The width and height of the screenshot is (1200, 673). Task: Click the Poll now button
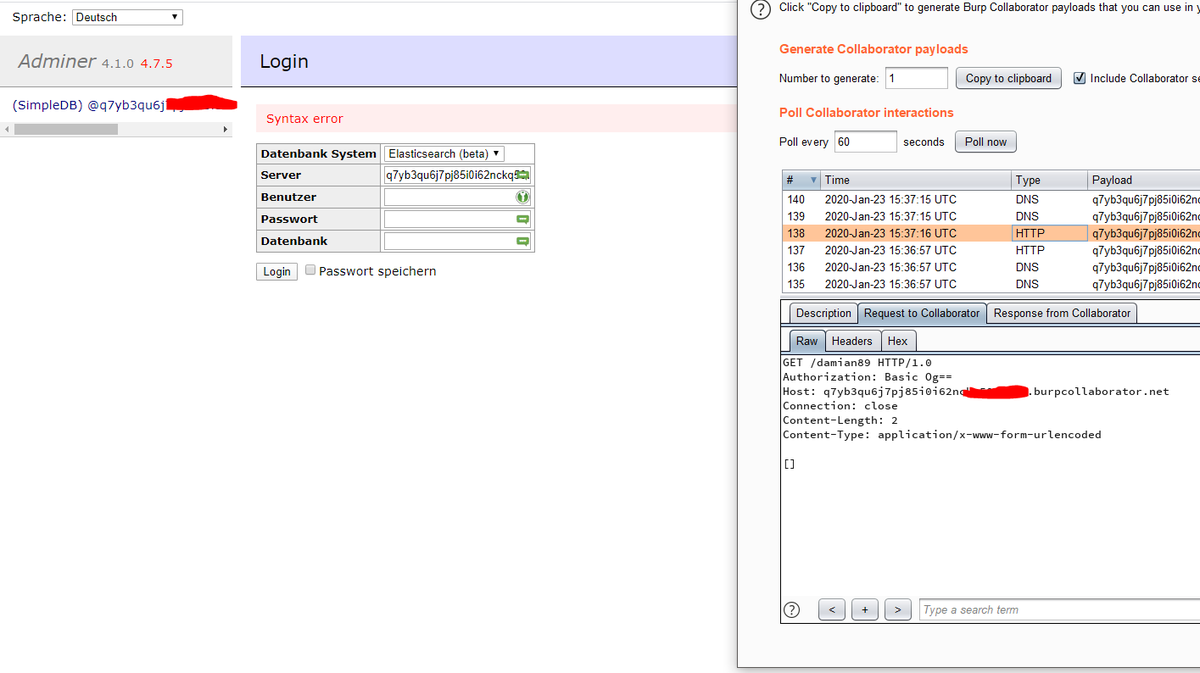coord(985,142)
